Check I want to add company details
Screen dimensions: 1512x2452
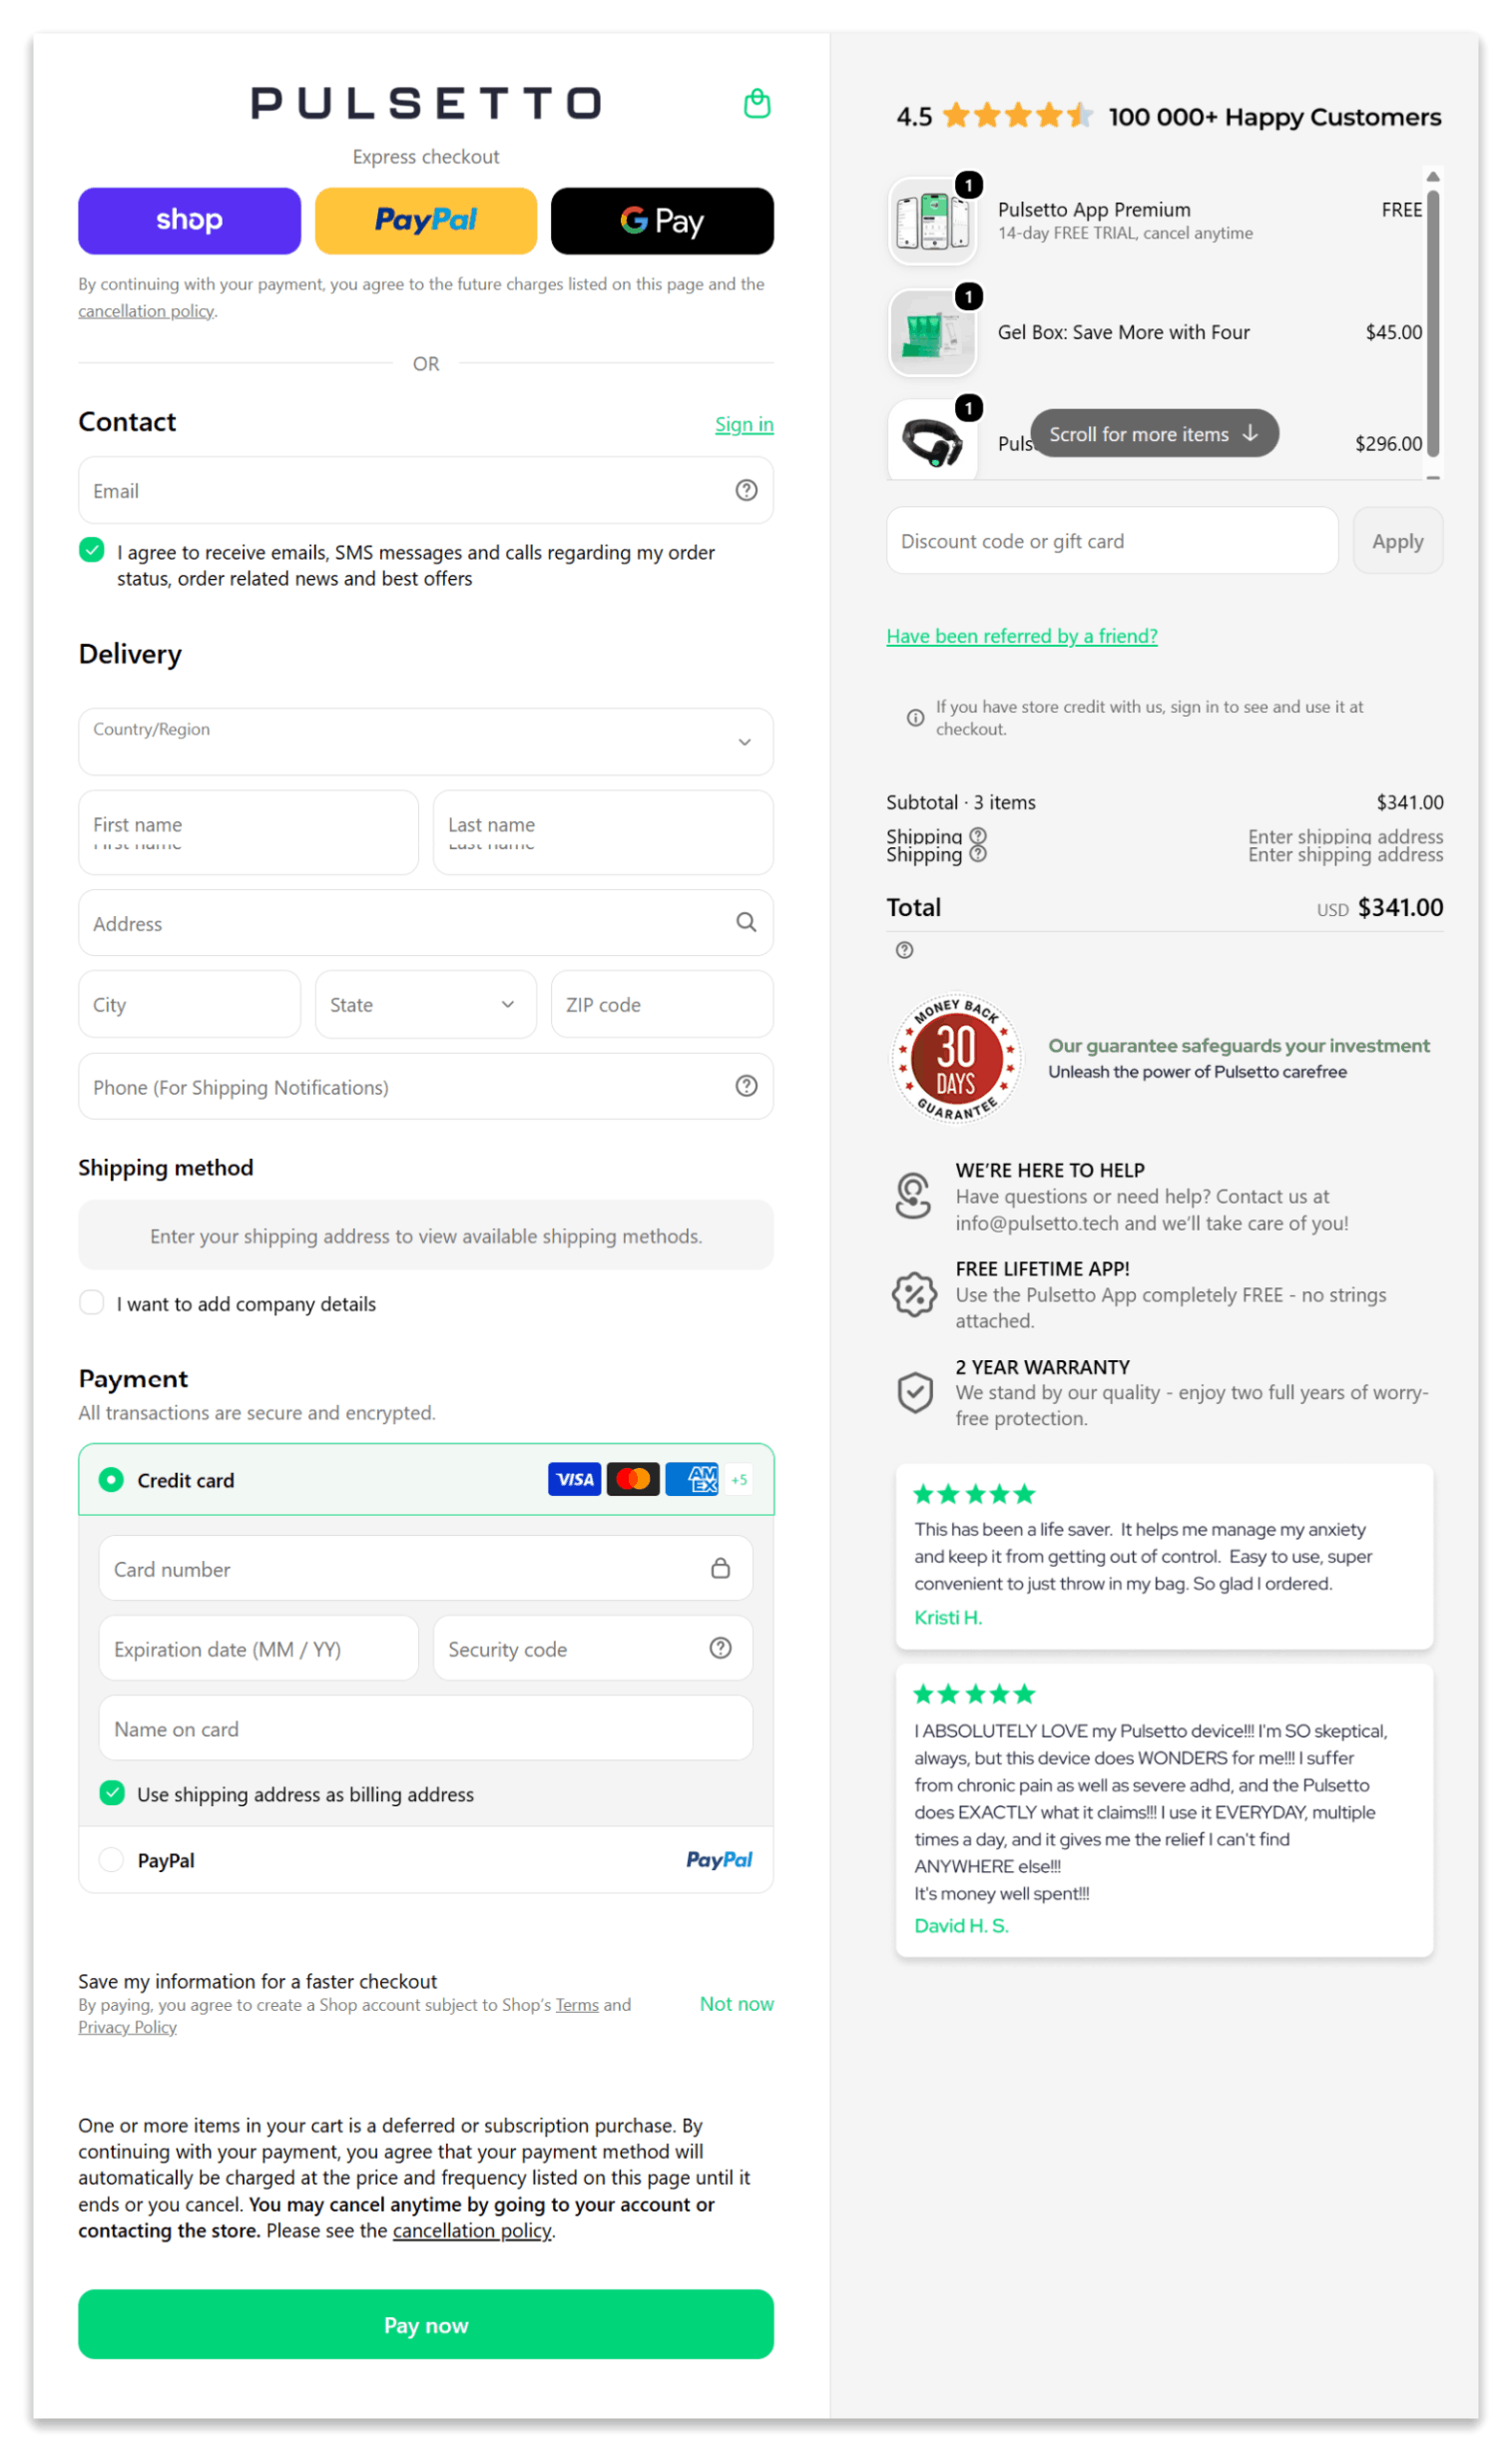point(92,1302)
